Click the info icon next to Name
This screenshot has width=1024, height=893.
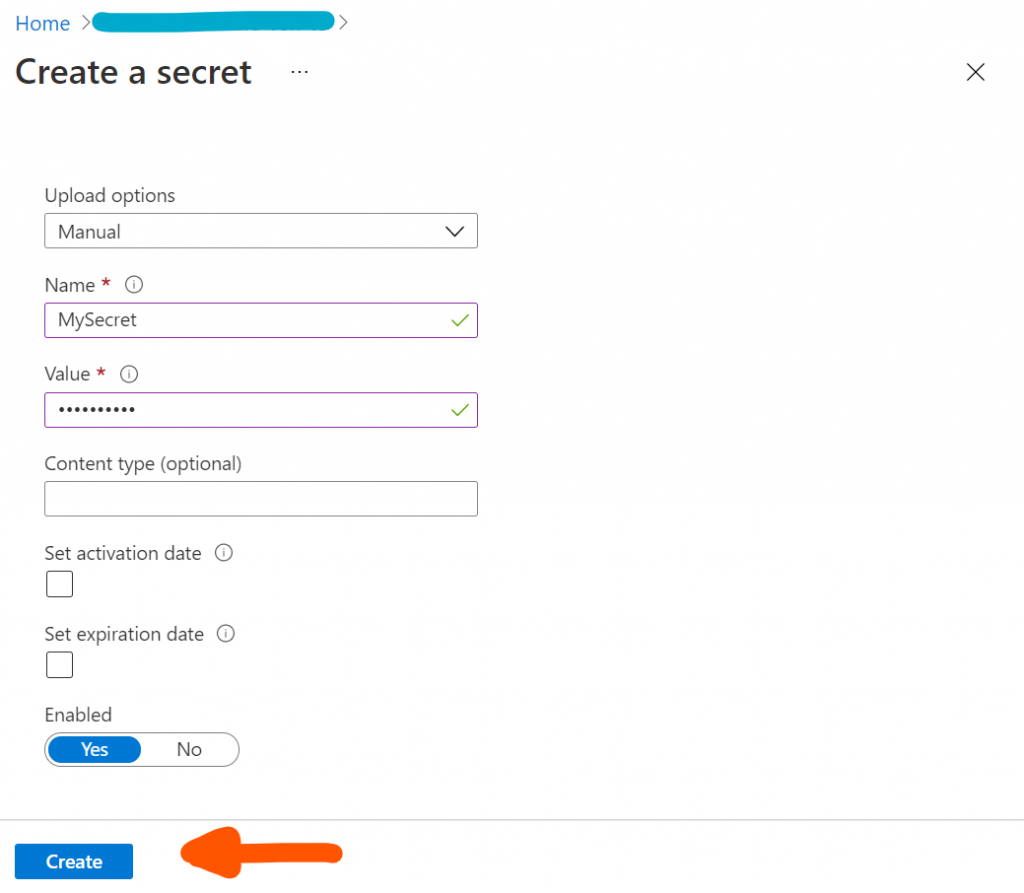pyautogui.click(x=134, y=285)
